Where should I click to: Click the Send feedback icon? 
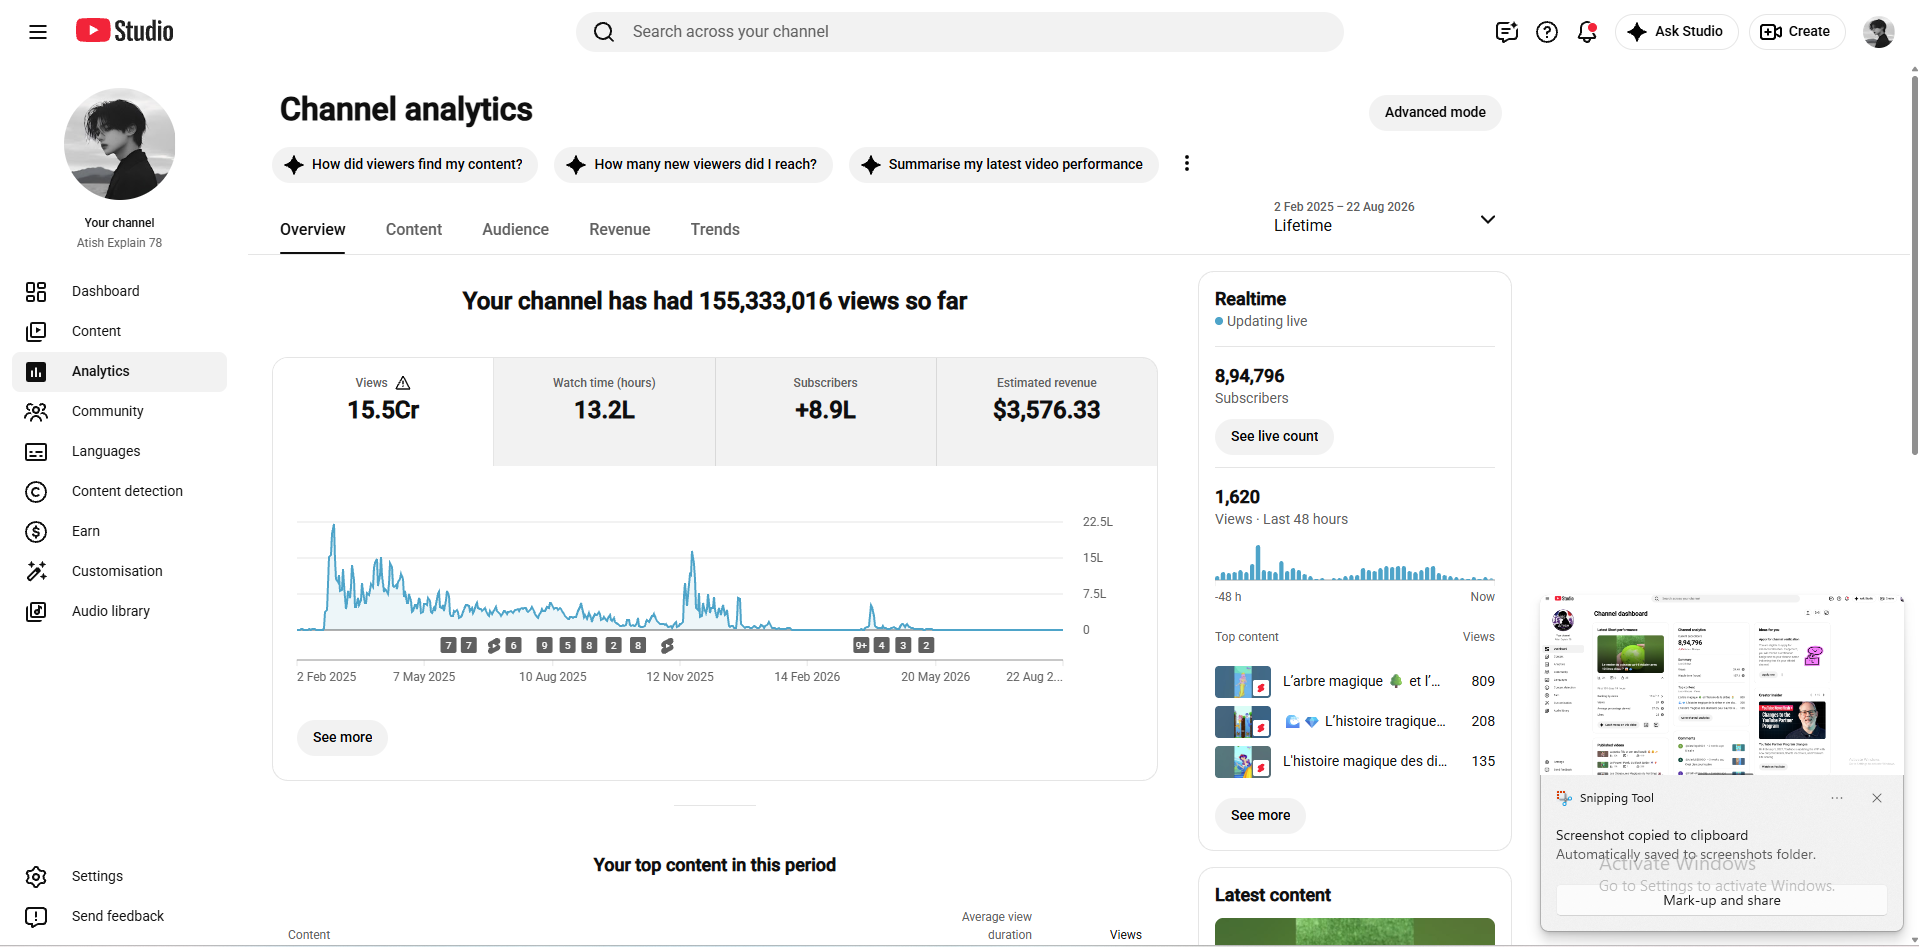[36, 916]
